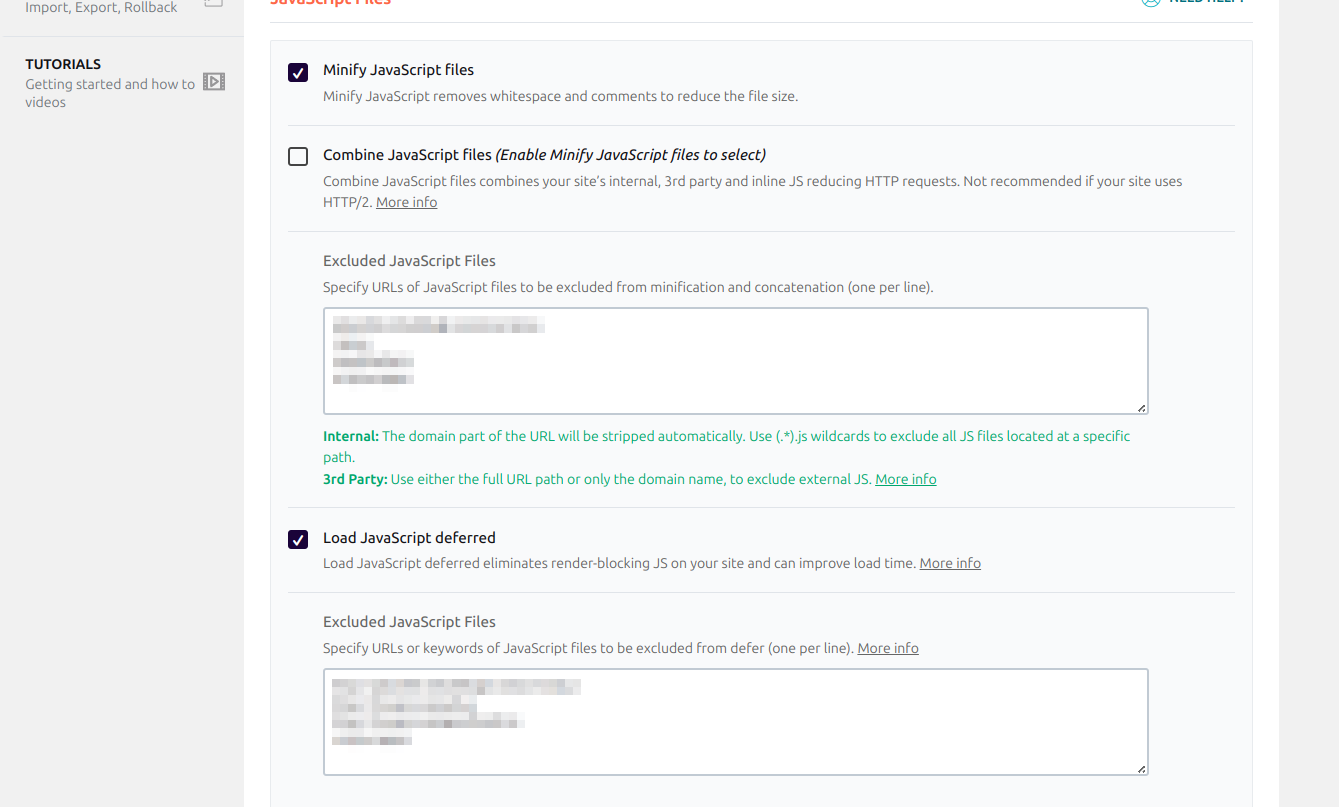Viewport: 1339px width, 807px height.
Task: Follow More info link for Load JavaScript deferred
Action: (950, 563)
